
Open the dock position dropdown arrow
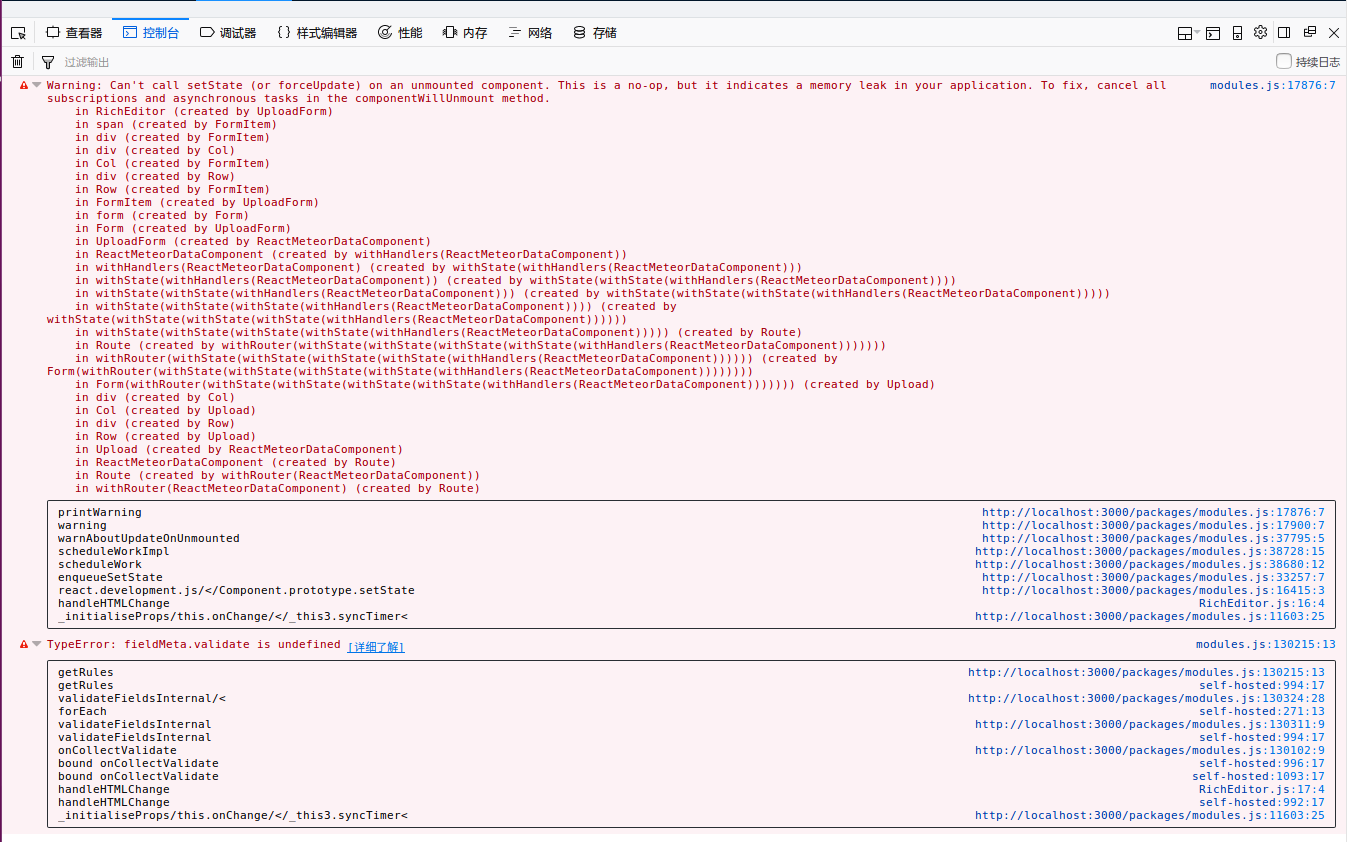click(1197, 31)
